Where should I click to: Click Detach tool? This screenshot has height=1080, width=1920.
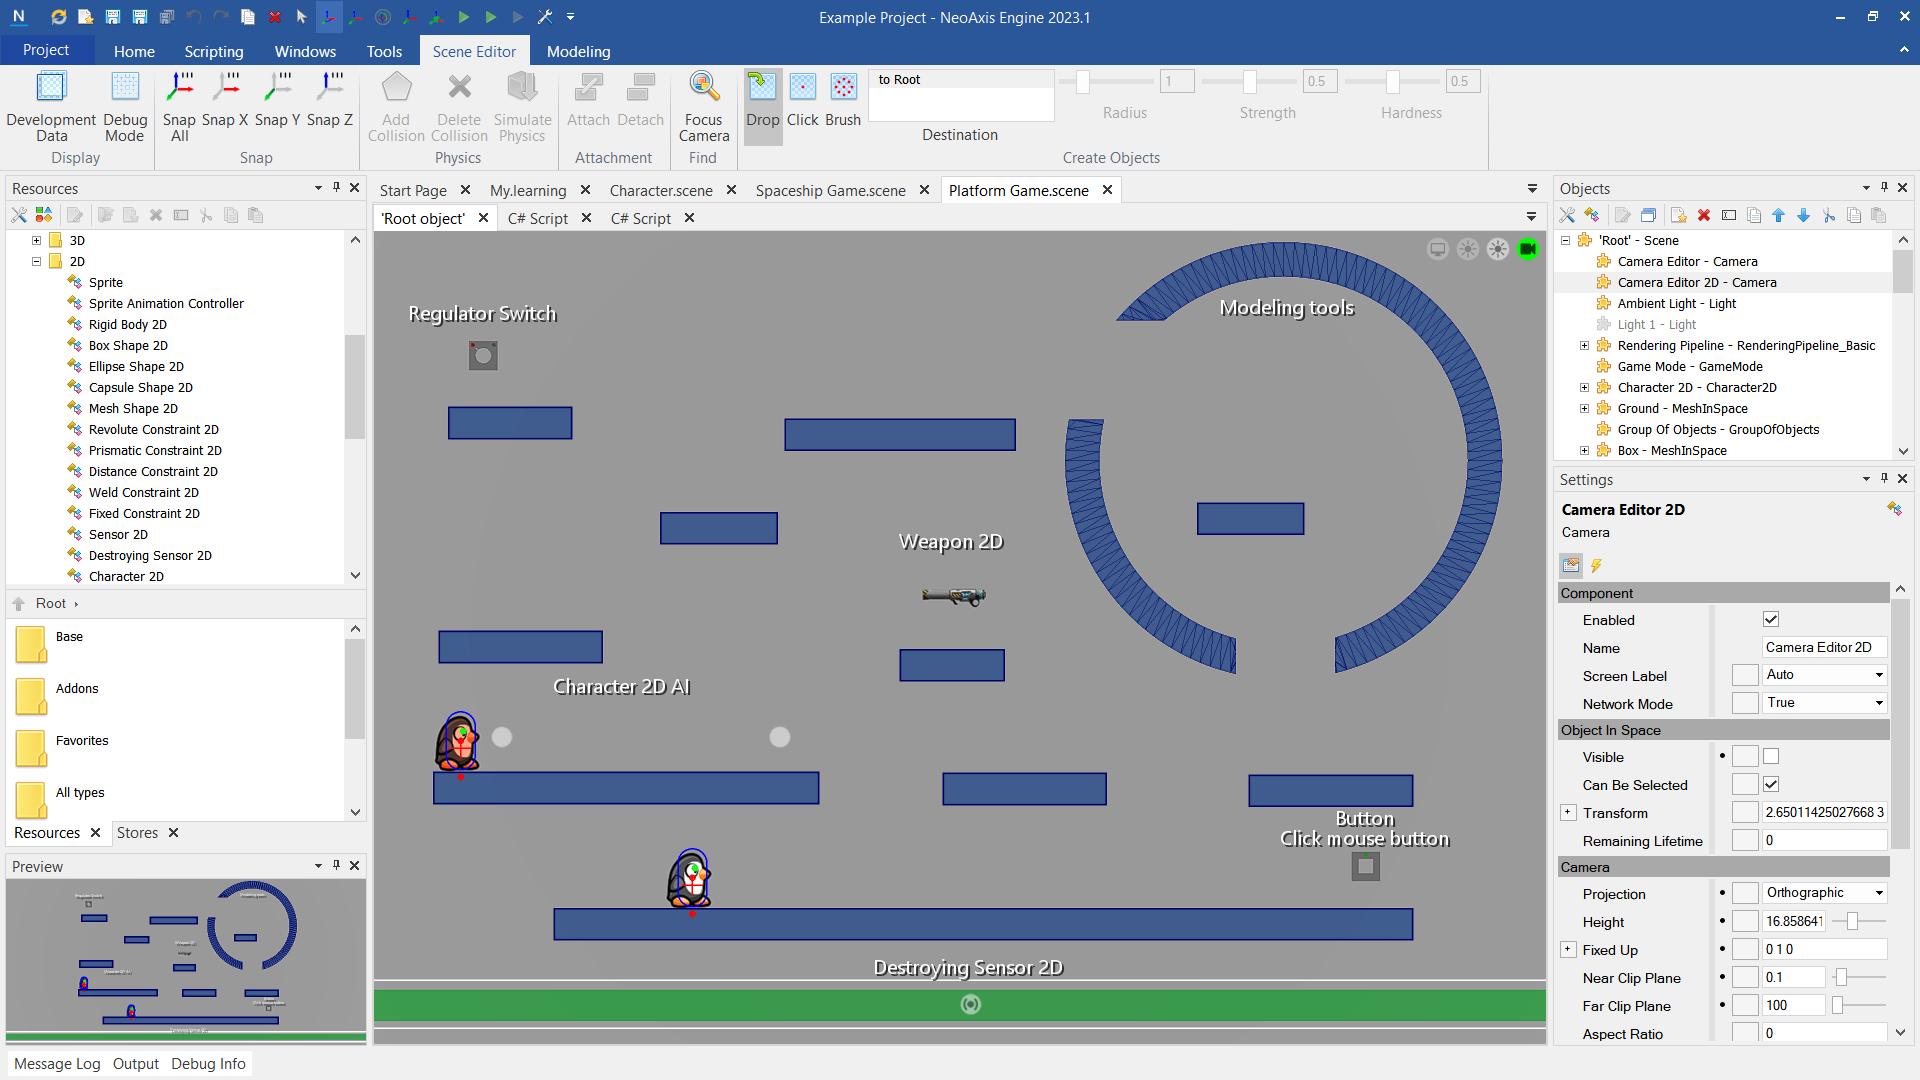(640, 100)
